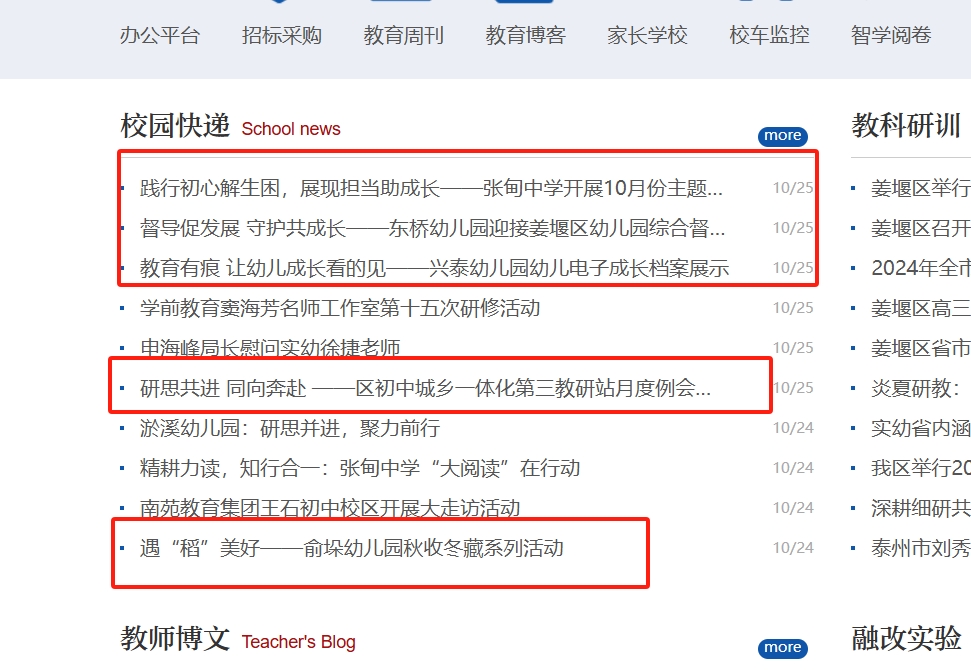Open article 申海峰局长慰问实幼徐捷老师
This screenshot has height=670, width=971.
[x=270, y=348]
